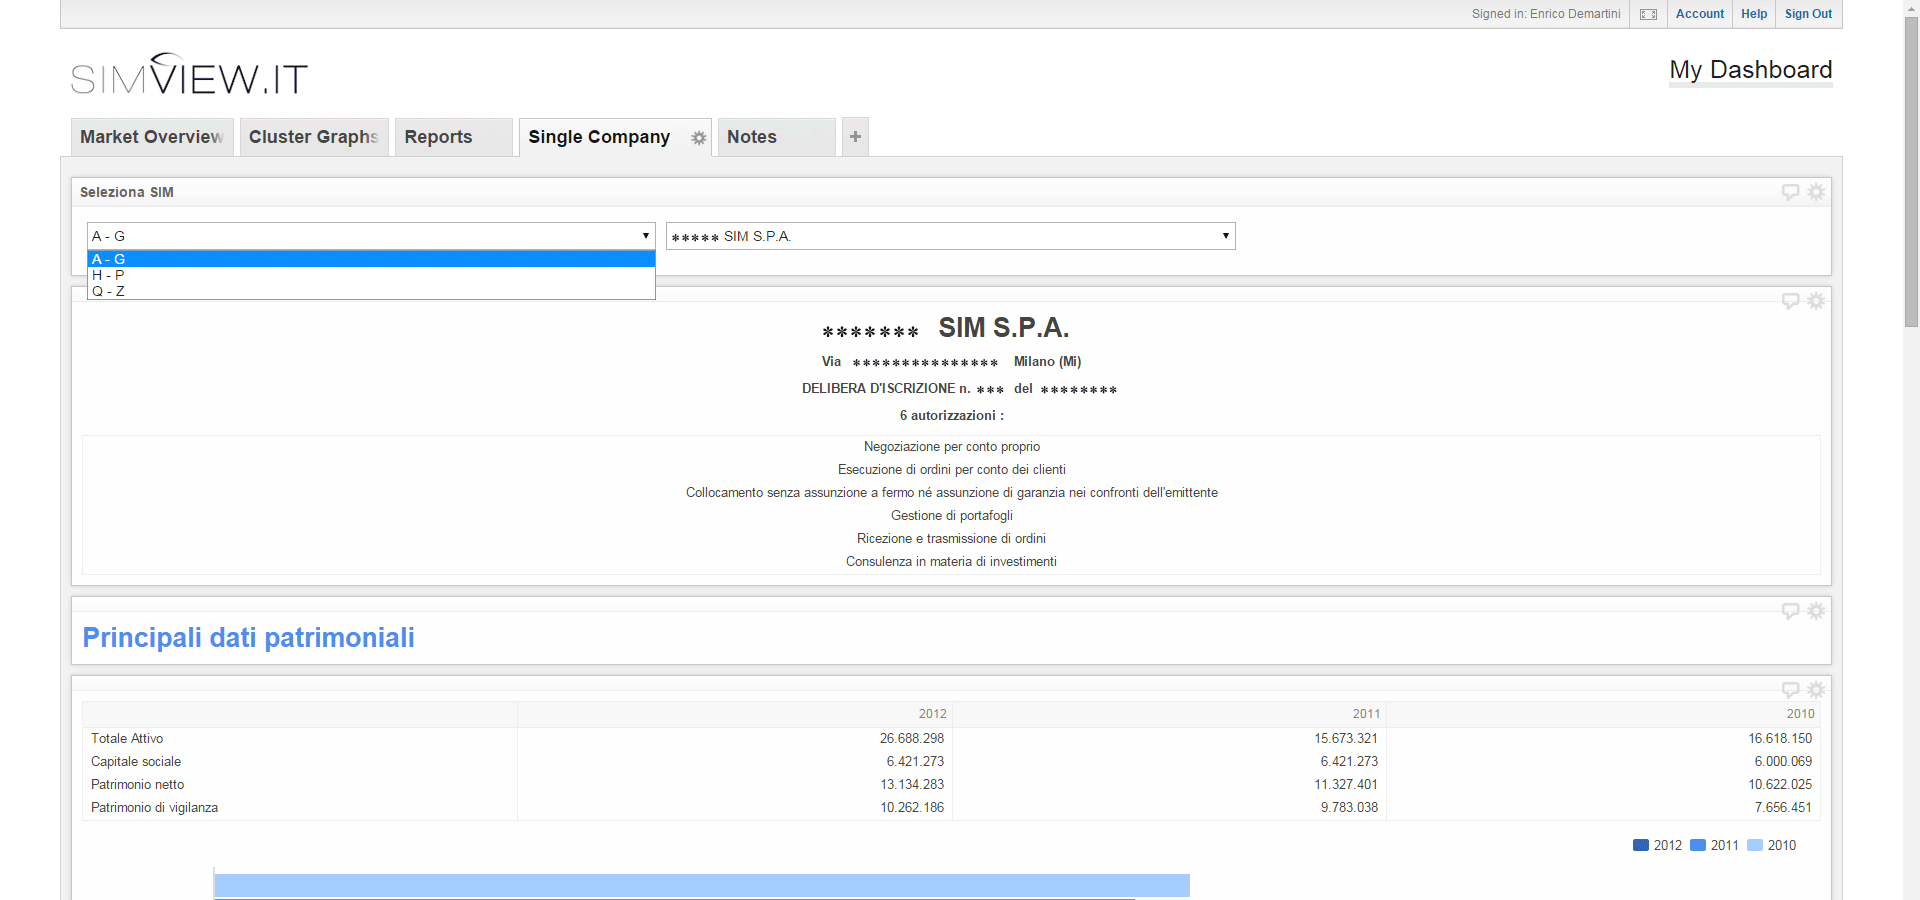
Task: Open comments on Seleziona SIM panel
Action: click(x=1790, y=192)
